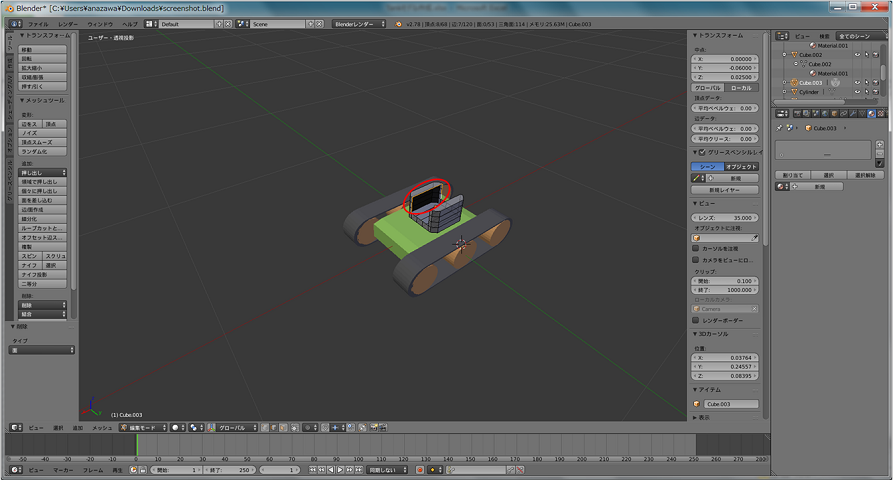Toggle visibility eye for Cube.002
Viewport: 893px width, 480px height.
pos(857,54)
